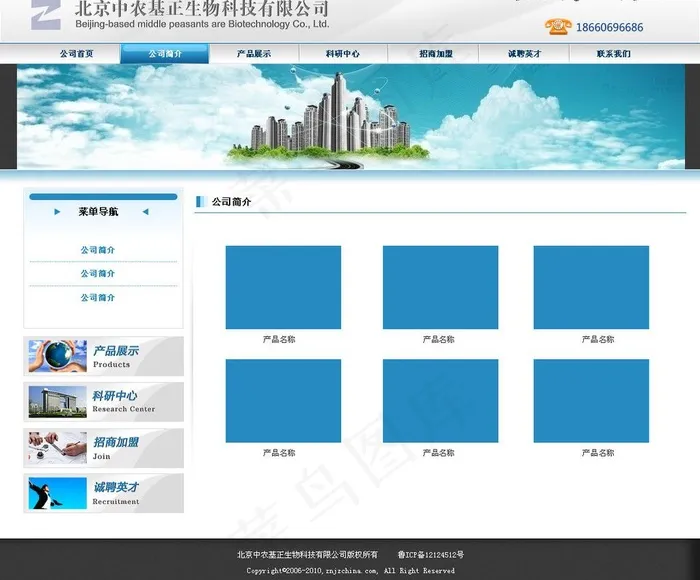This screenshot has height=580, width=700.
Task: Click the globe image in Products banner
Action: [57, 356]
